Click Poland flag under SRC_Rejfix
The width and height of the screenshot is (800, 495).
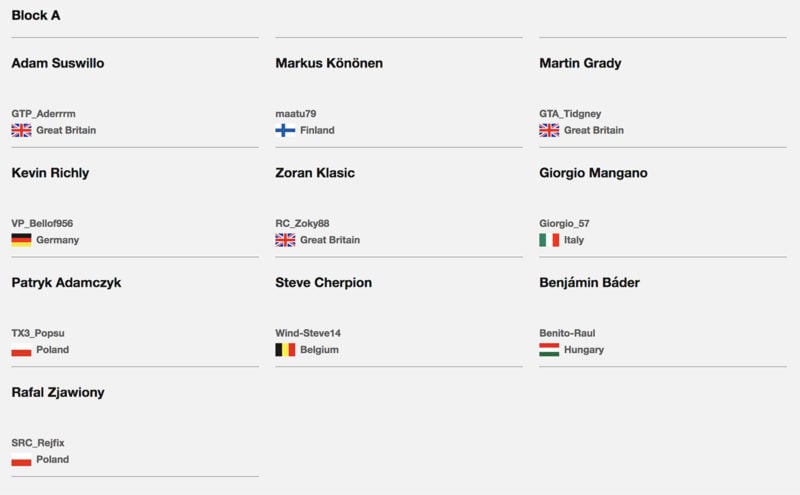[21, 459]
